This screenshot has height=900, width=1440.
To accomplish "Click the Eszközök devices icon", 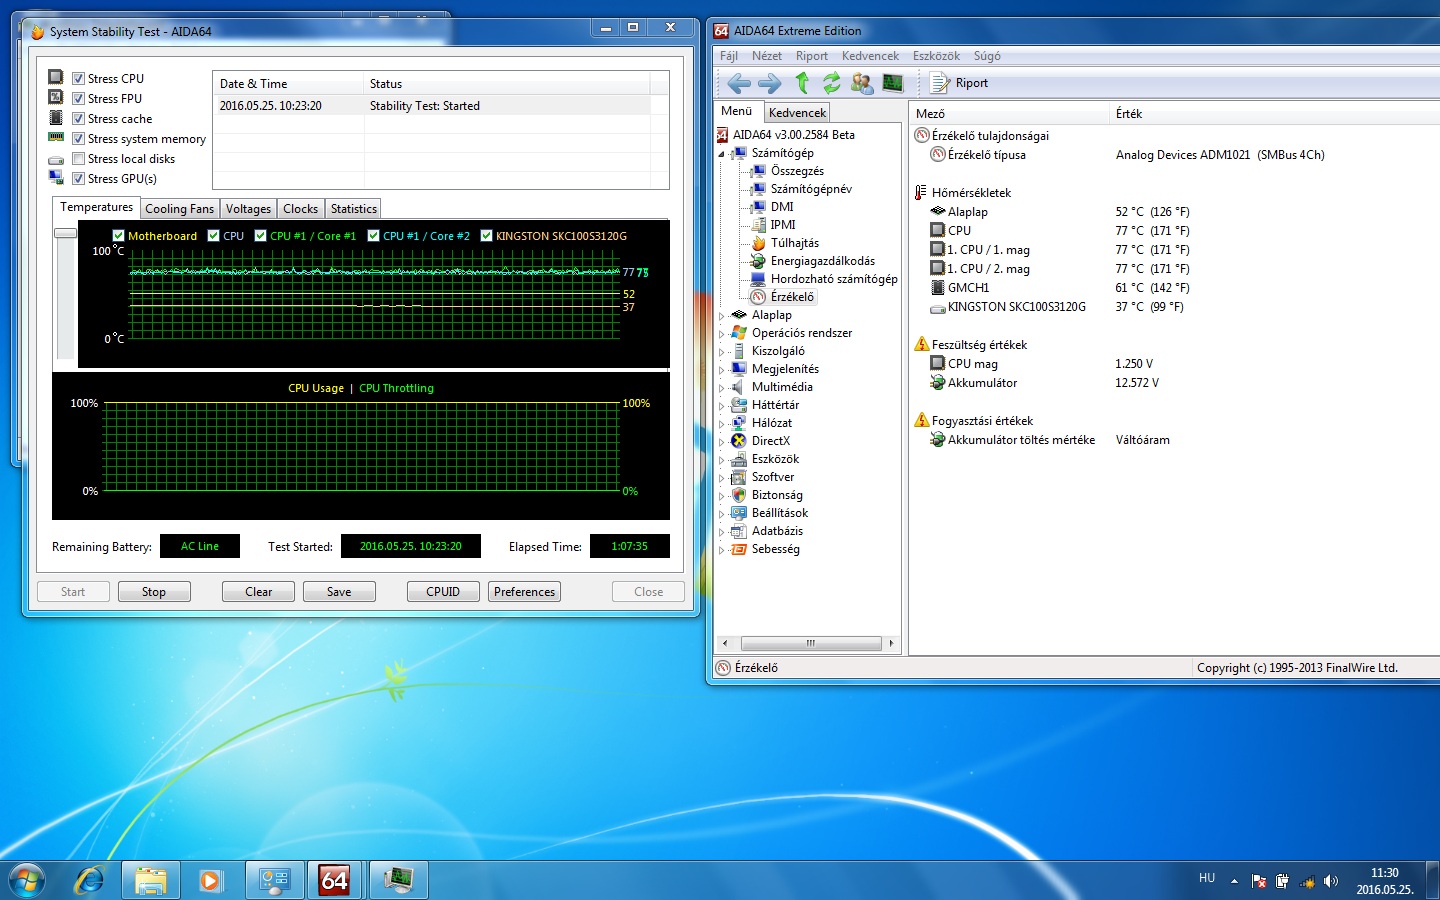I will [x=739, y=459].
